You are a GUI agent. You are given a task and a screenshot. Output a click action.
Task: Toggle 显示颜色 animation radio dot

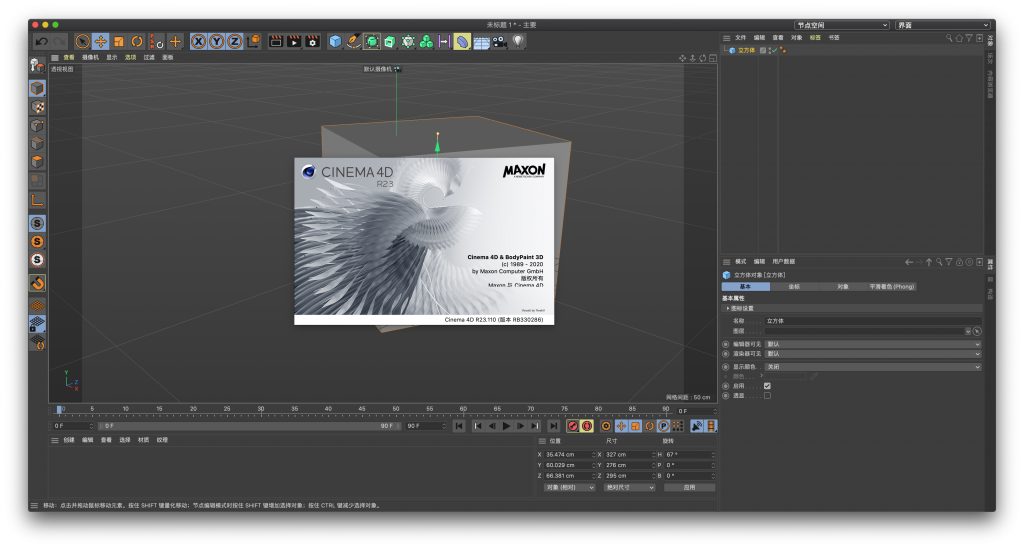point(726,367)
